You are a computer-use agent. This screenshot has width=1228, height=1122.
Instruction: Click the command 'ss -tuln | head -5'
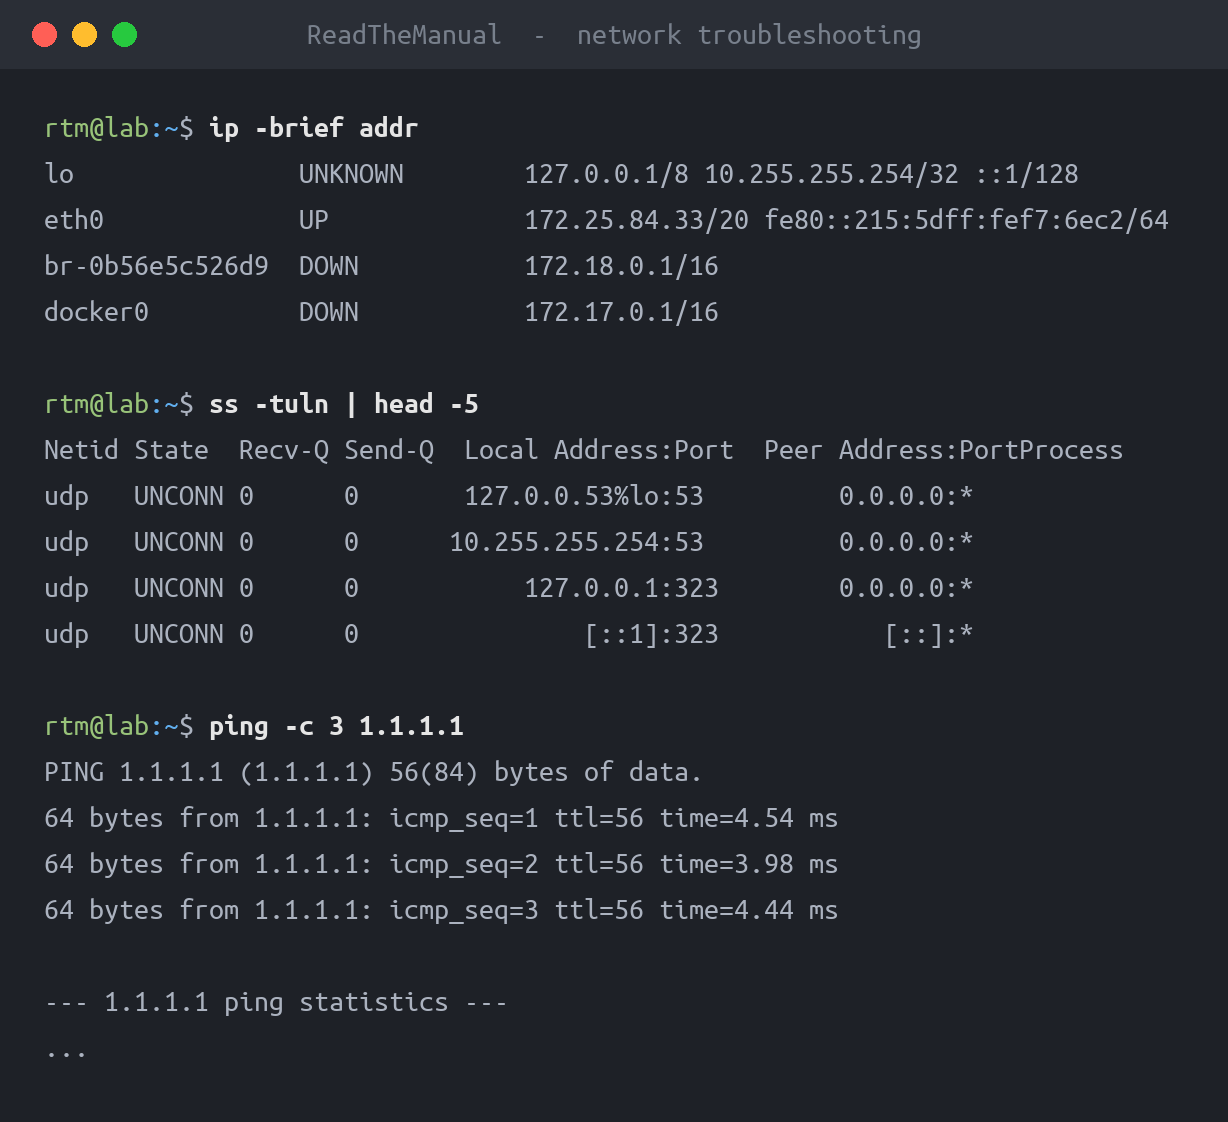344,404
